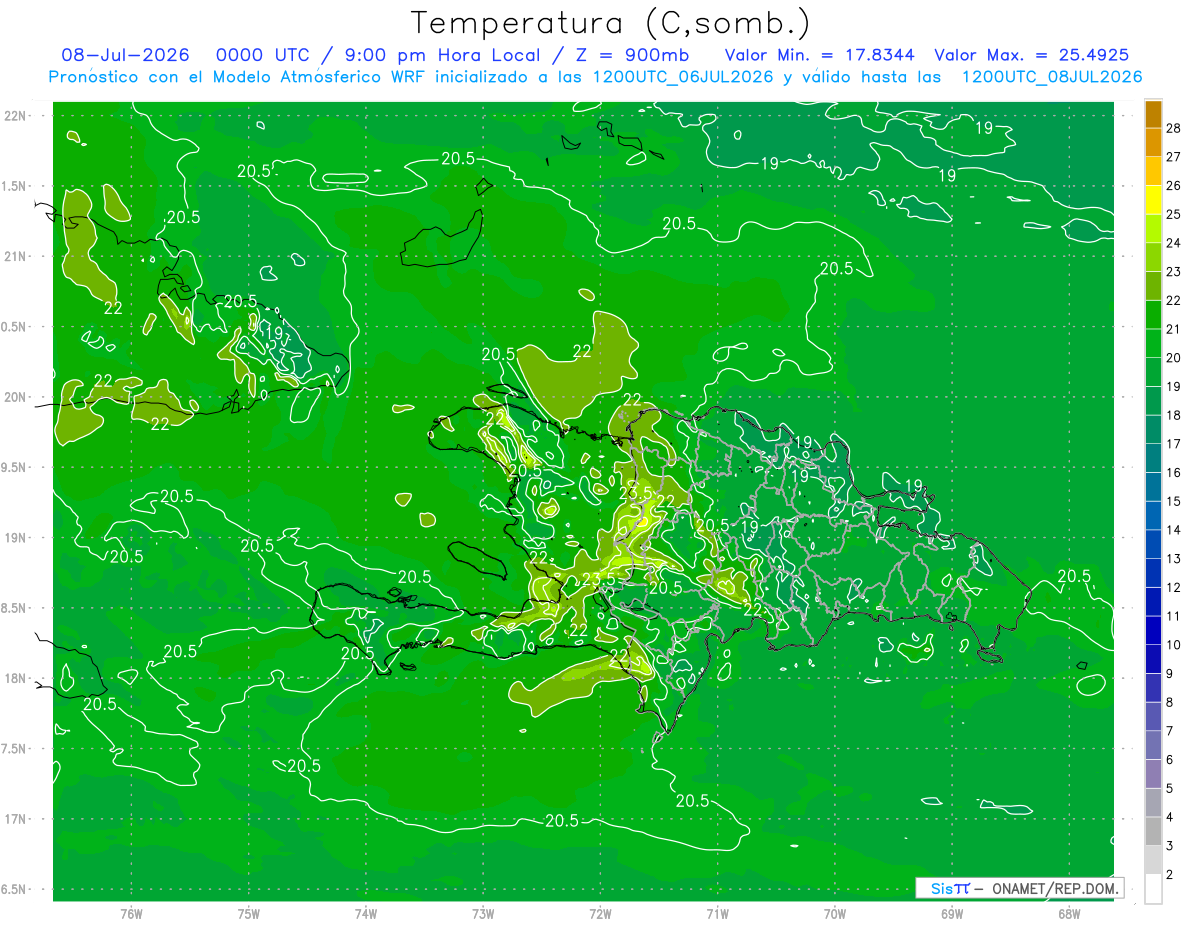Click the '22N' latitude axis label
This screenshot has width=1200, height=927.
17,115
